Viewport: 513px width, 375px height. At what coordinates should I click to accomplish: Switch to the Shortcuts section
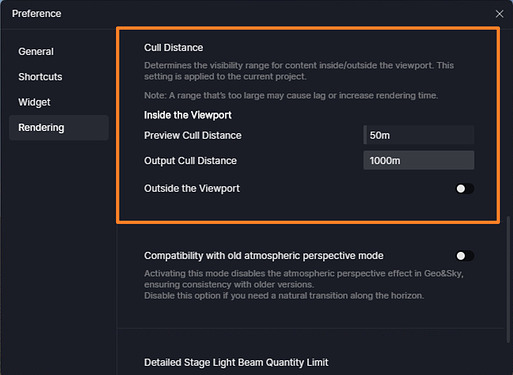(x=40, y=77)
